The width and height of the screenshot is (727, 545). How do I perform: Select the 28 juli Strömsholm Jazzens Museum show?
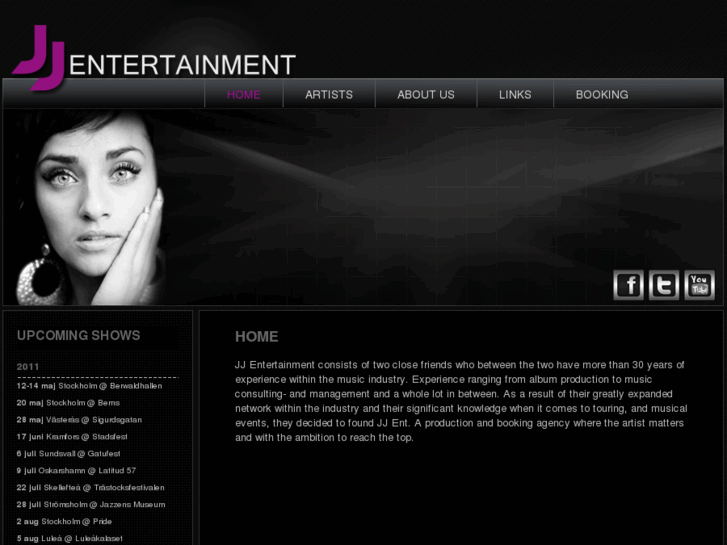(91, 504)
